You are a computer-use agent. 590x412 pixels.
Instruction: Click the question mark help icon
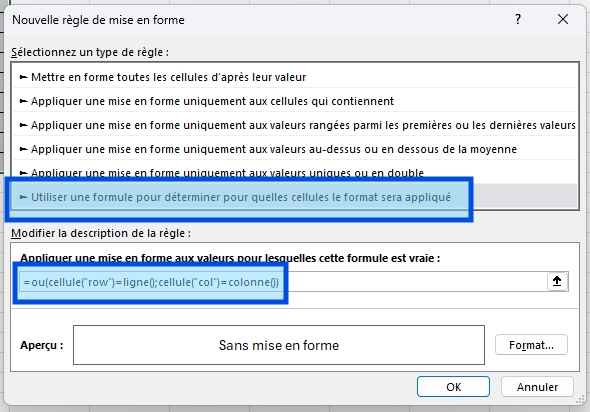click(518, 19)
